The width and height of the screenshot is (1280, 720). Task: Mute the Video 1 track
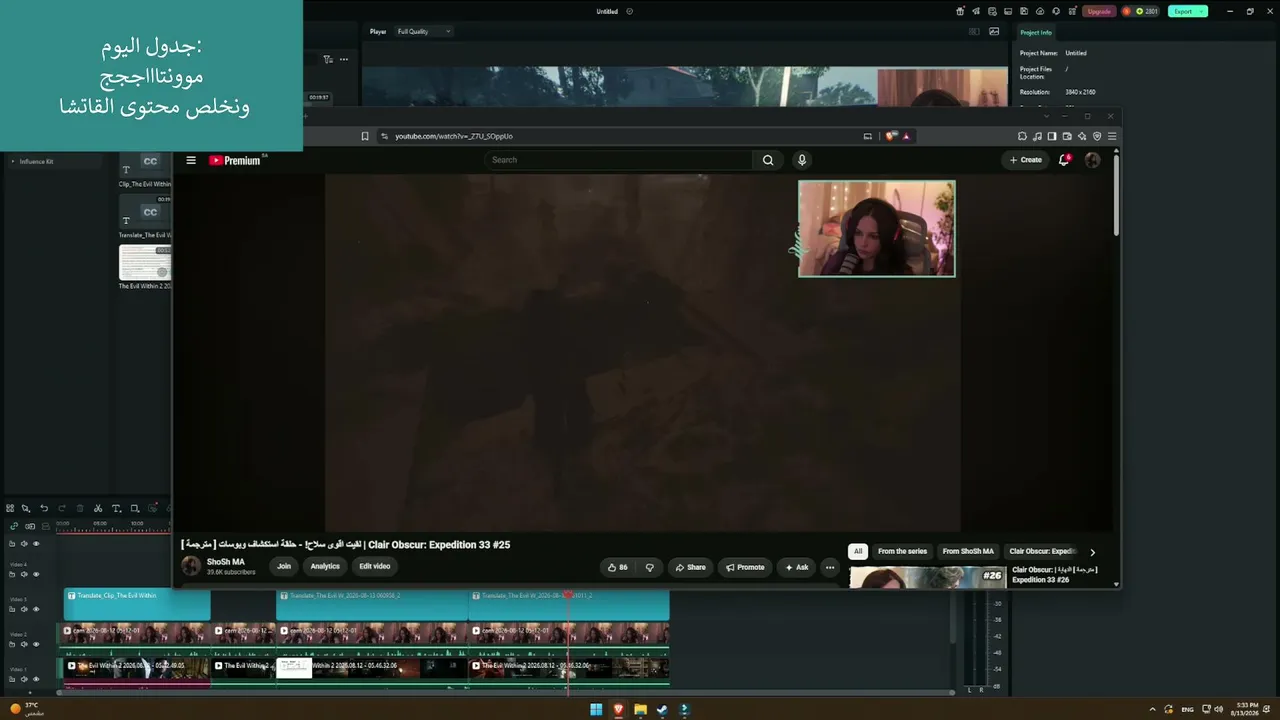[24, 679]
